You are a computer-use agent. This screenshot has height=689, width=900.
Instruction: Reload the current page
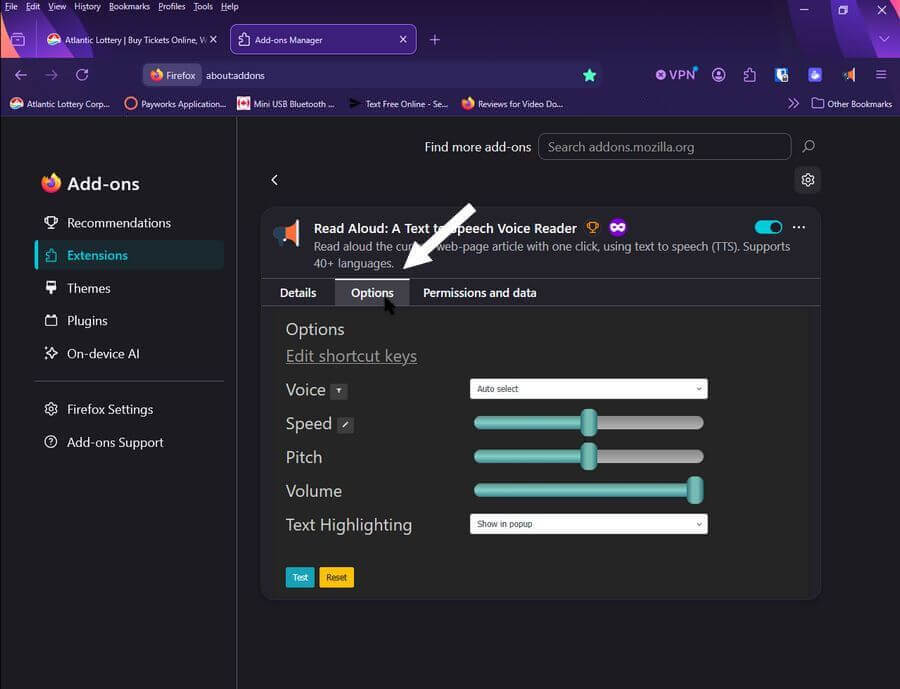[82, 75]
